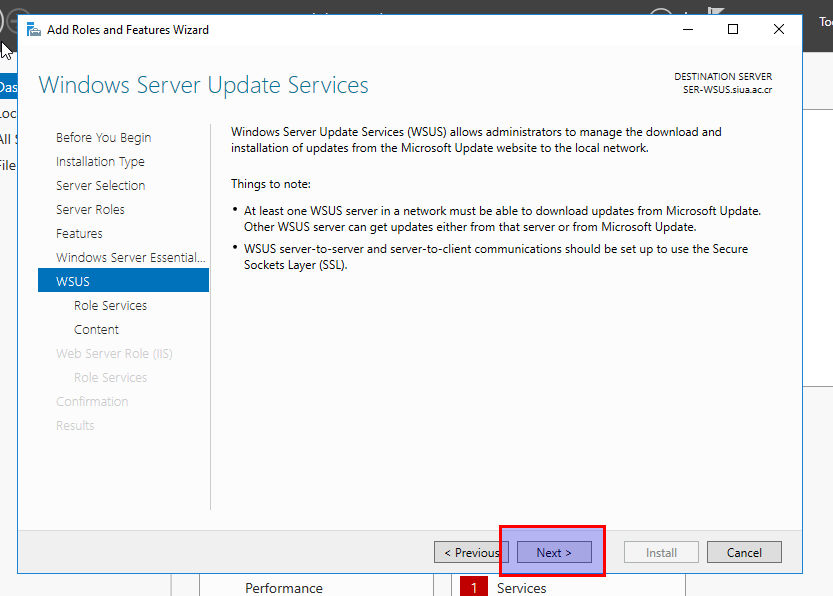Open Role Services under the WSUS step
833x596 pixels.
[x=110, y=305]
